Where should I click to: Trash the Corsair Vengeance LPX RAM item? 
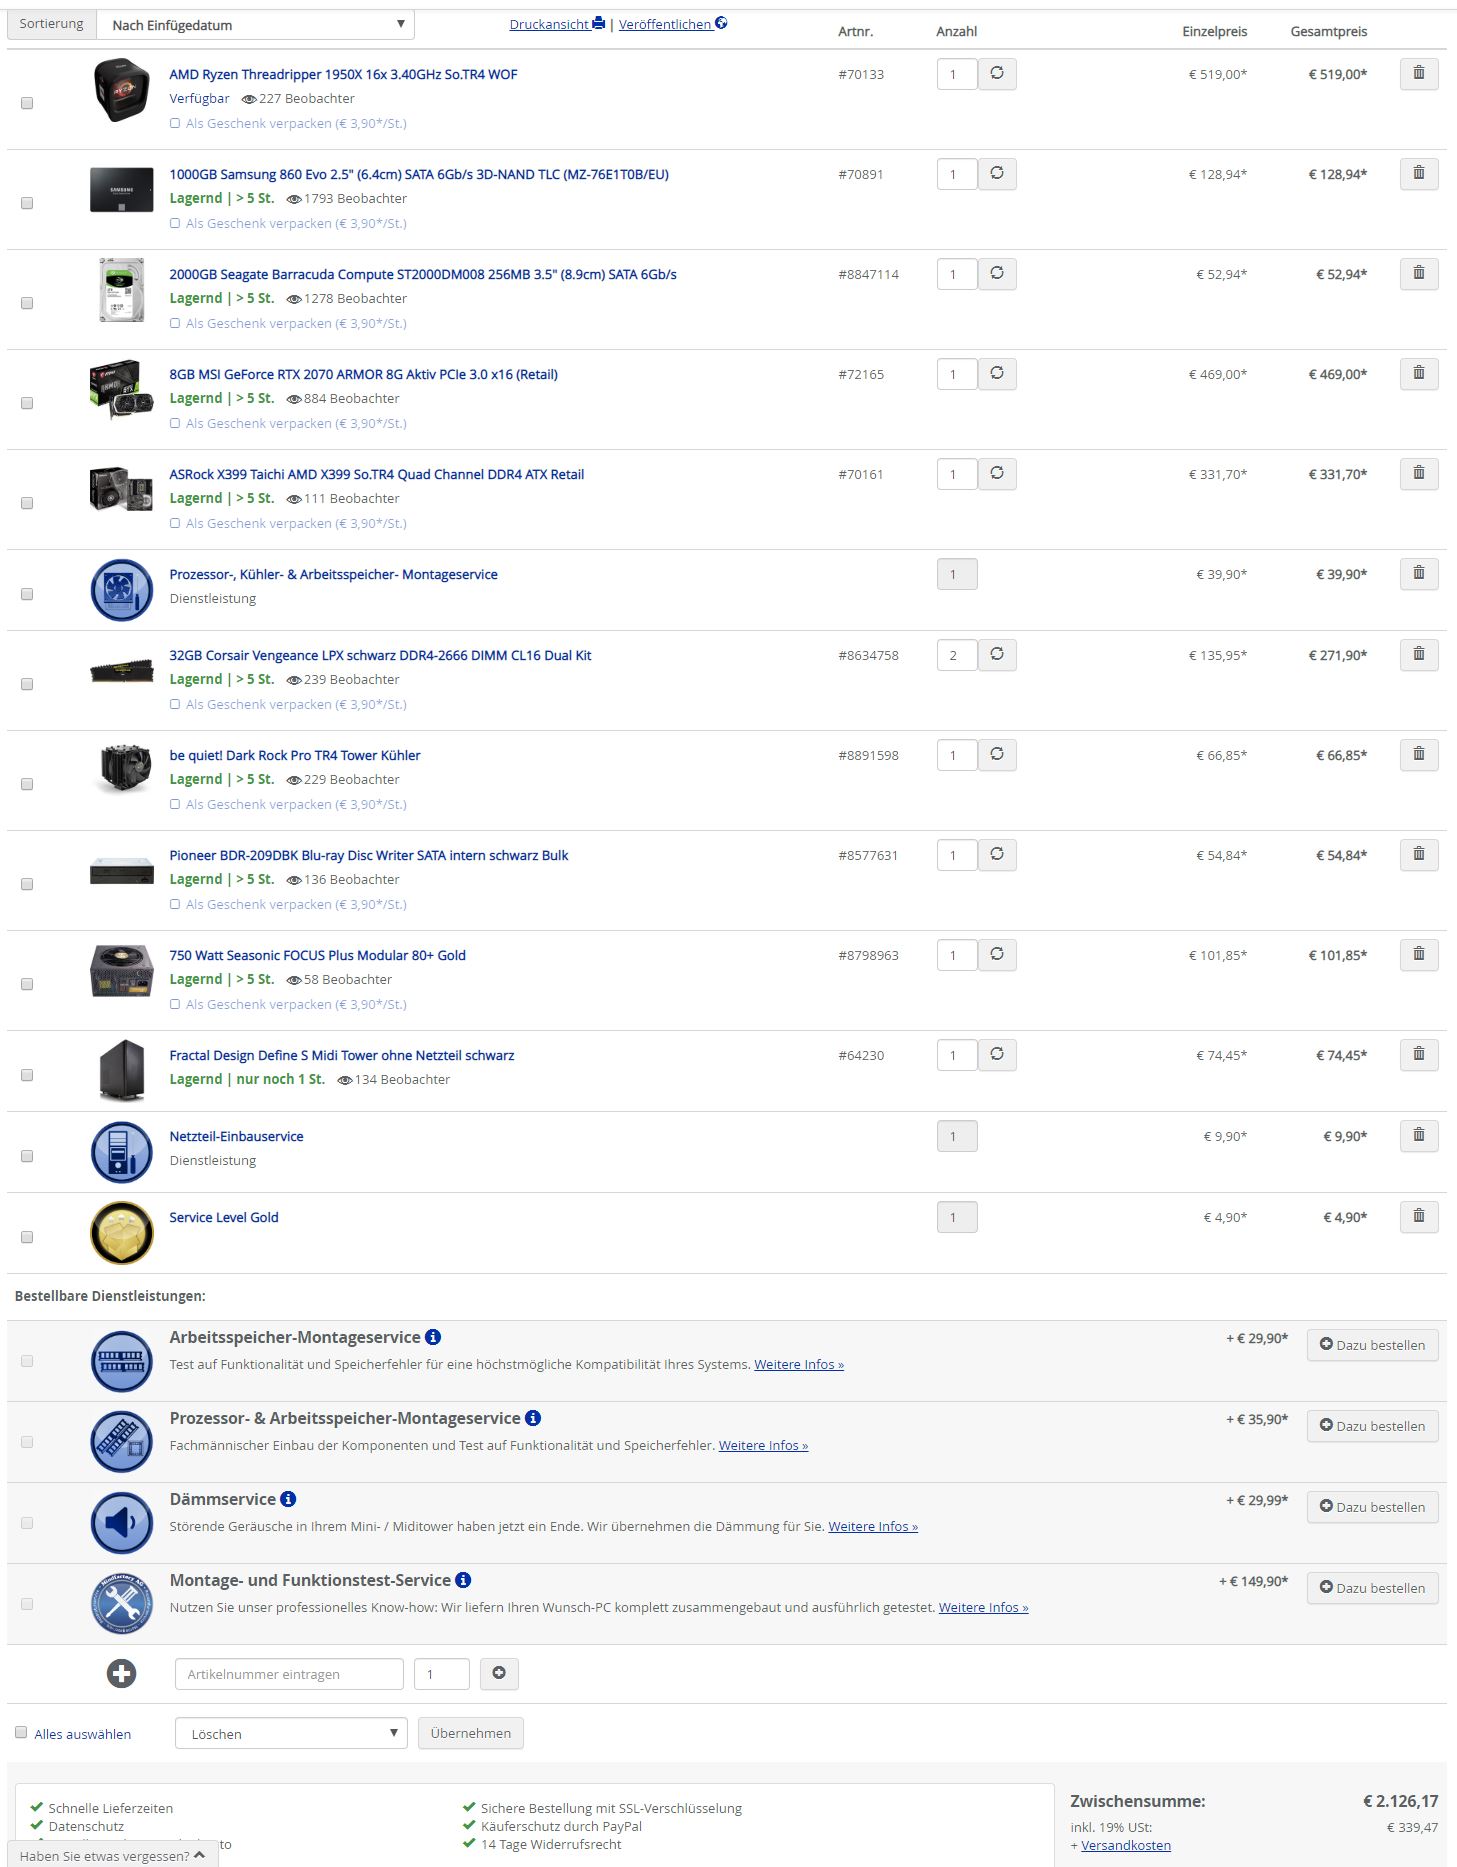1418,655
